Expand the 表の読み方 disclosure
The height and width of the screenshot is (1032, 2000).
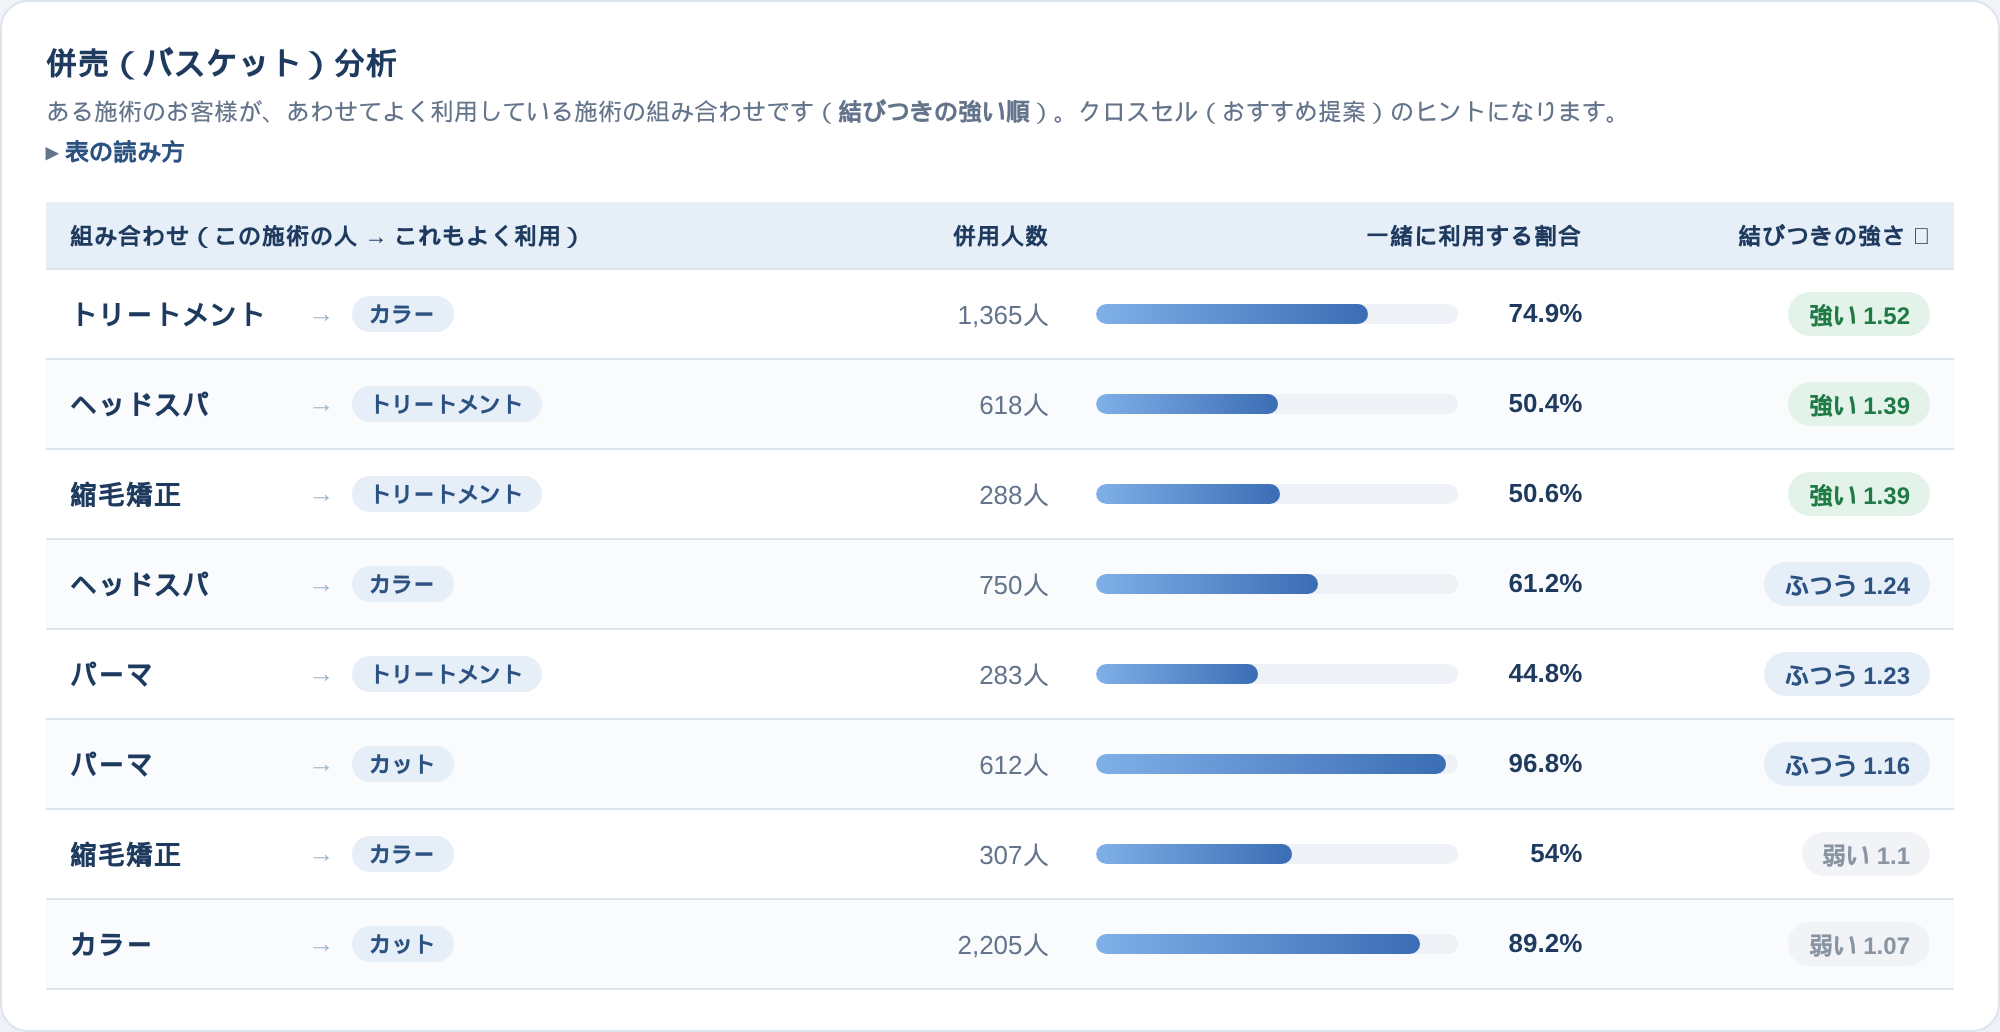(x=115, y=152)
